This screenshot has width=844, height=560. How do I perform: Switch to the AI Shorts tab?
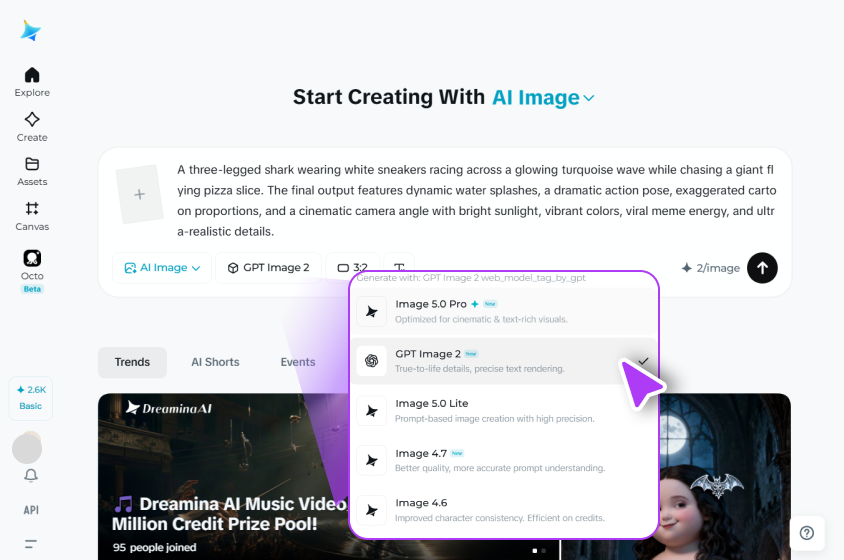tap(215, 362)
